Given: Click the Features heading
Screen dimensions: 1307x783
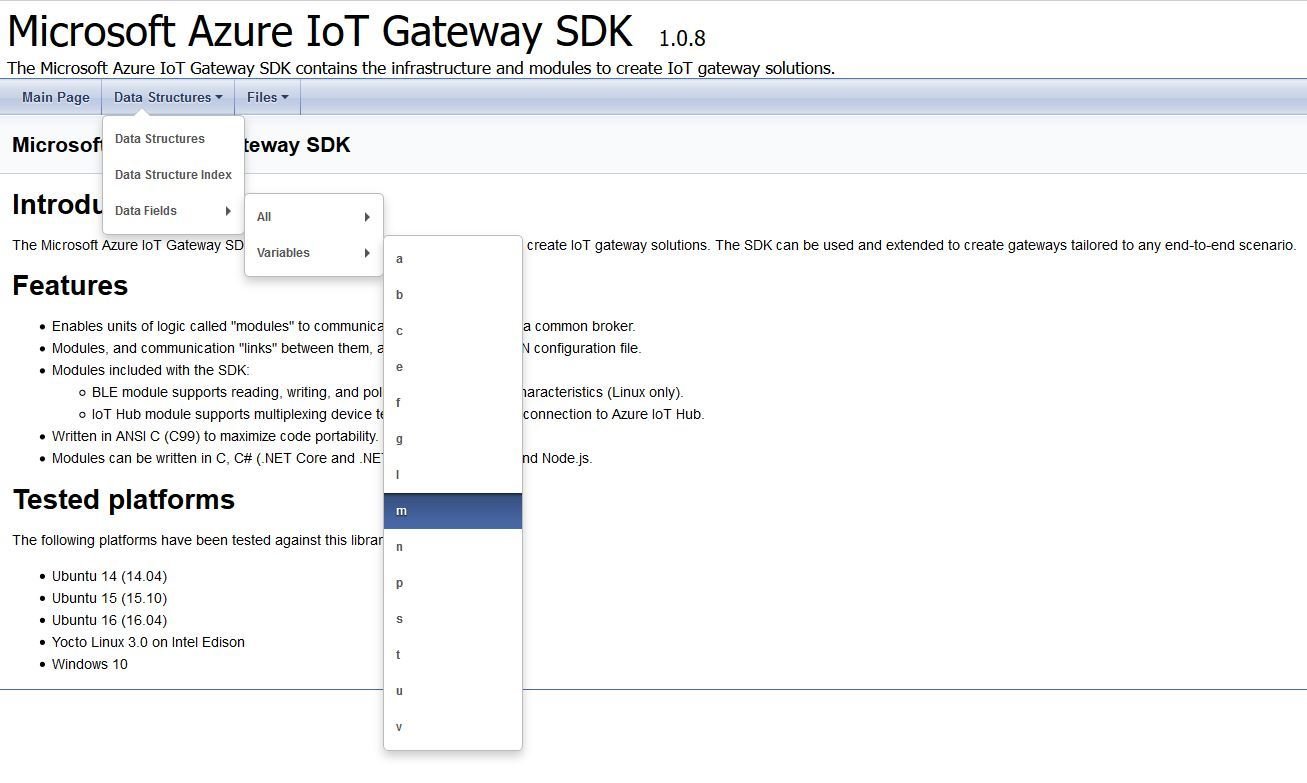Looking at the screenshot, I should tap(70, 286).
